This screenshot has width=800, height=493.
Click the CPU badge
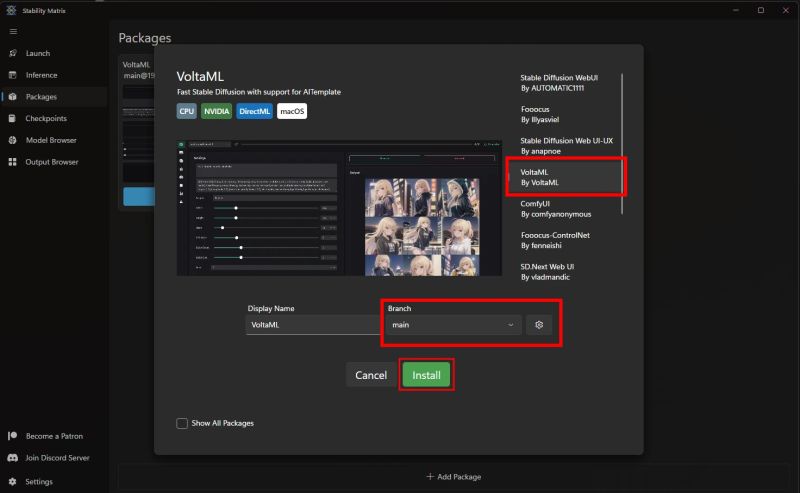pos(187,111)
